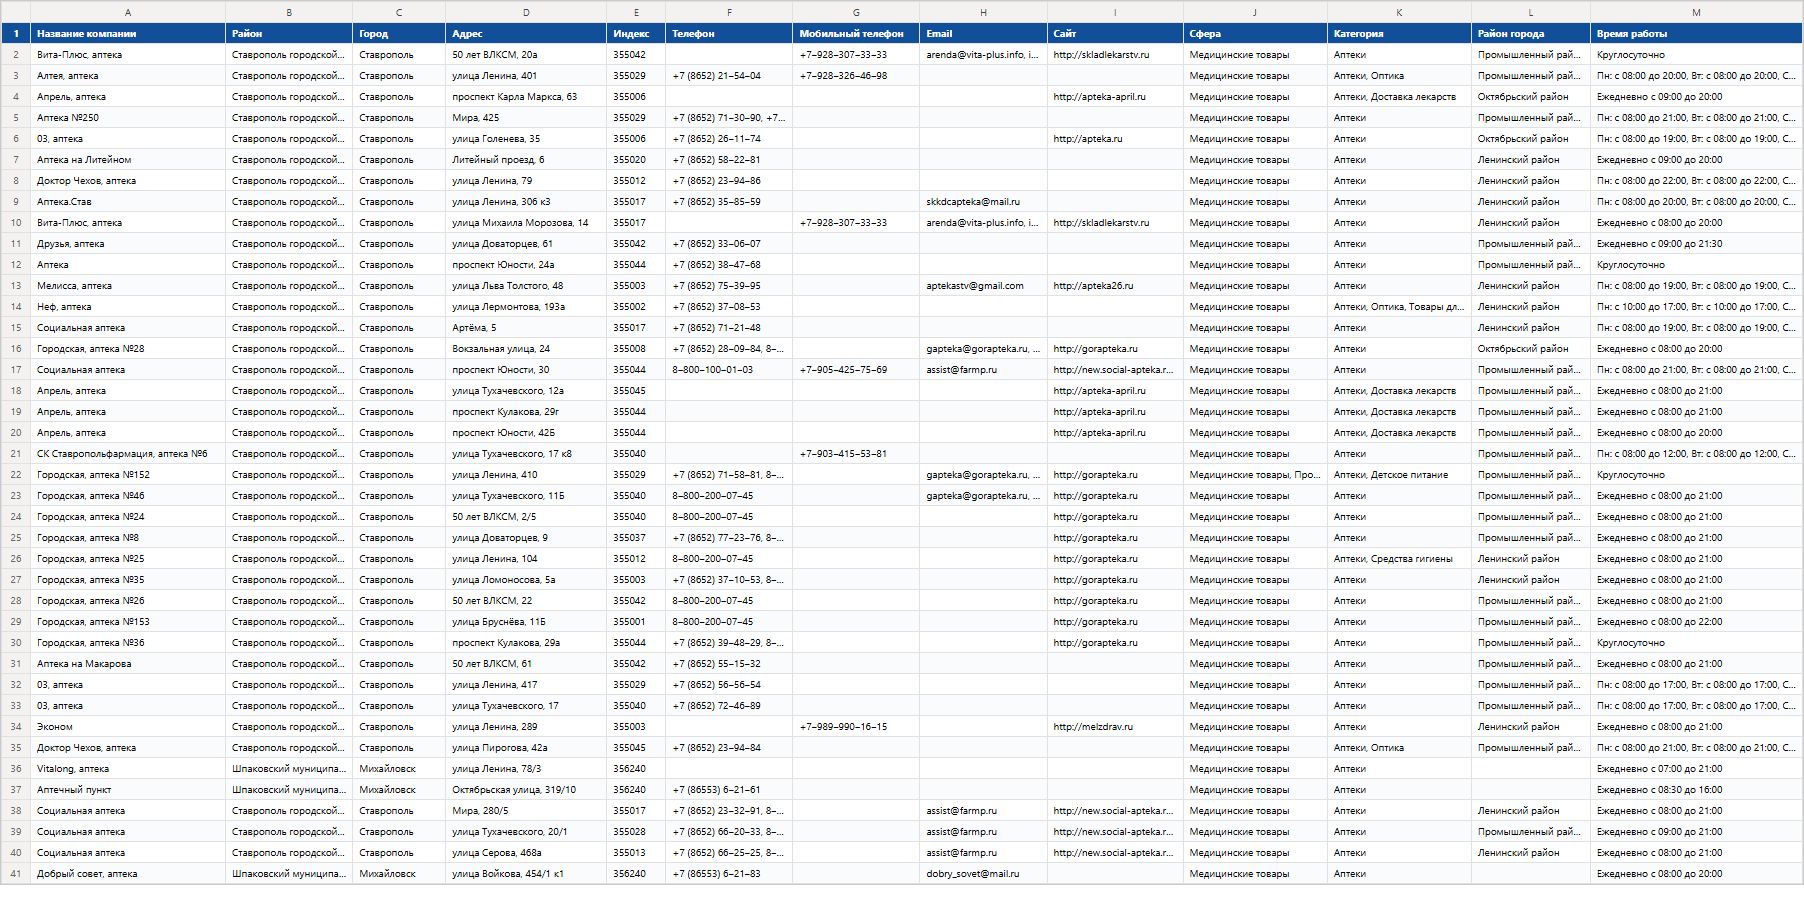Screen dimensions: 1804x902
Task: Select row 21 by its row number
Action: pyautogui.click(x=16, y=454)
